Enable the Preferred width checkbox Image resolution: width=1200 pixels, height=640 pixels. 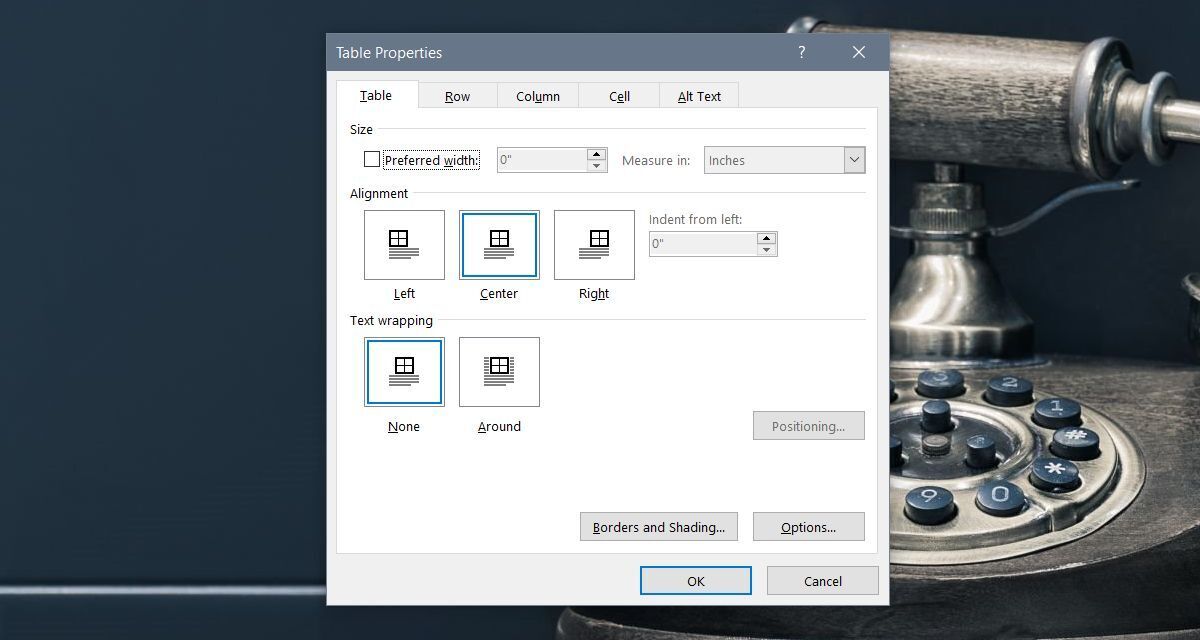[372, 160]
